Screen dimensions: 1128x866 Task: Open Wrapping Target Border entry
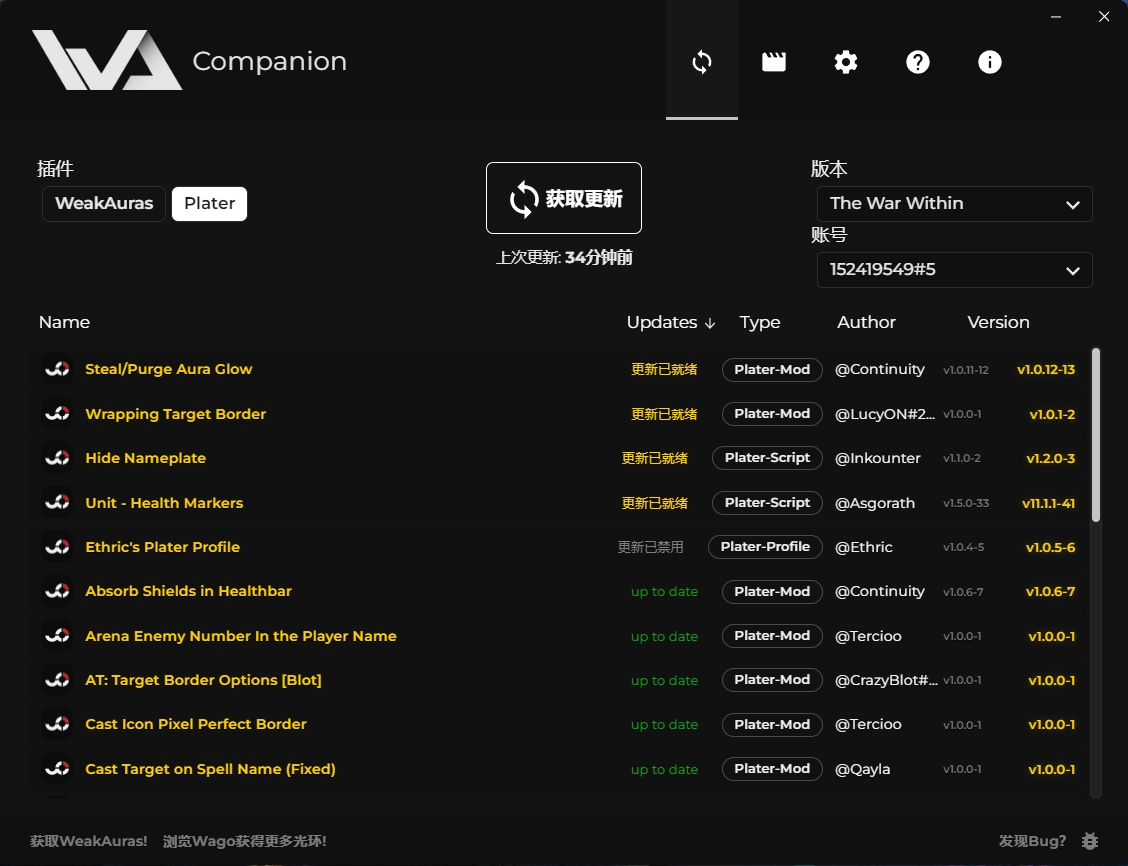[176, 414]
